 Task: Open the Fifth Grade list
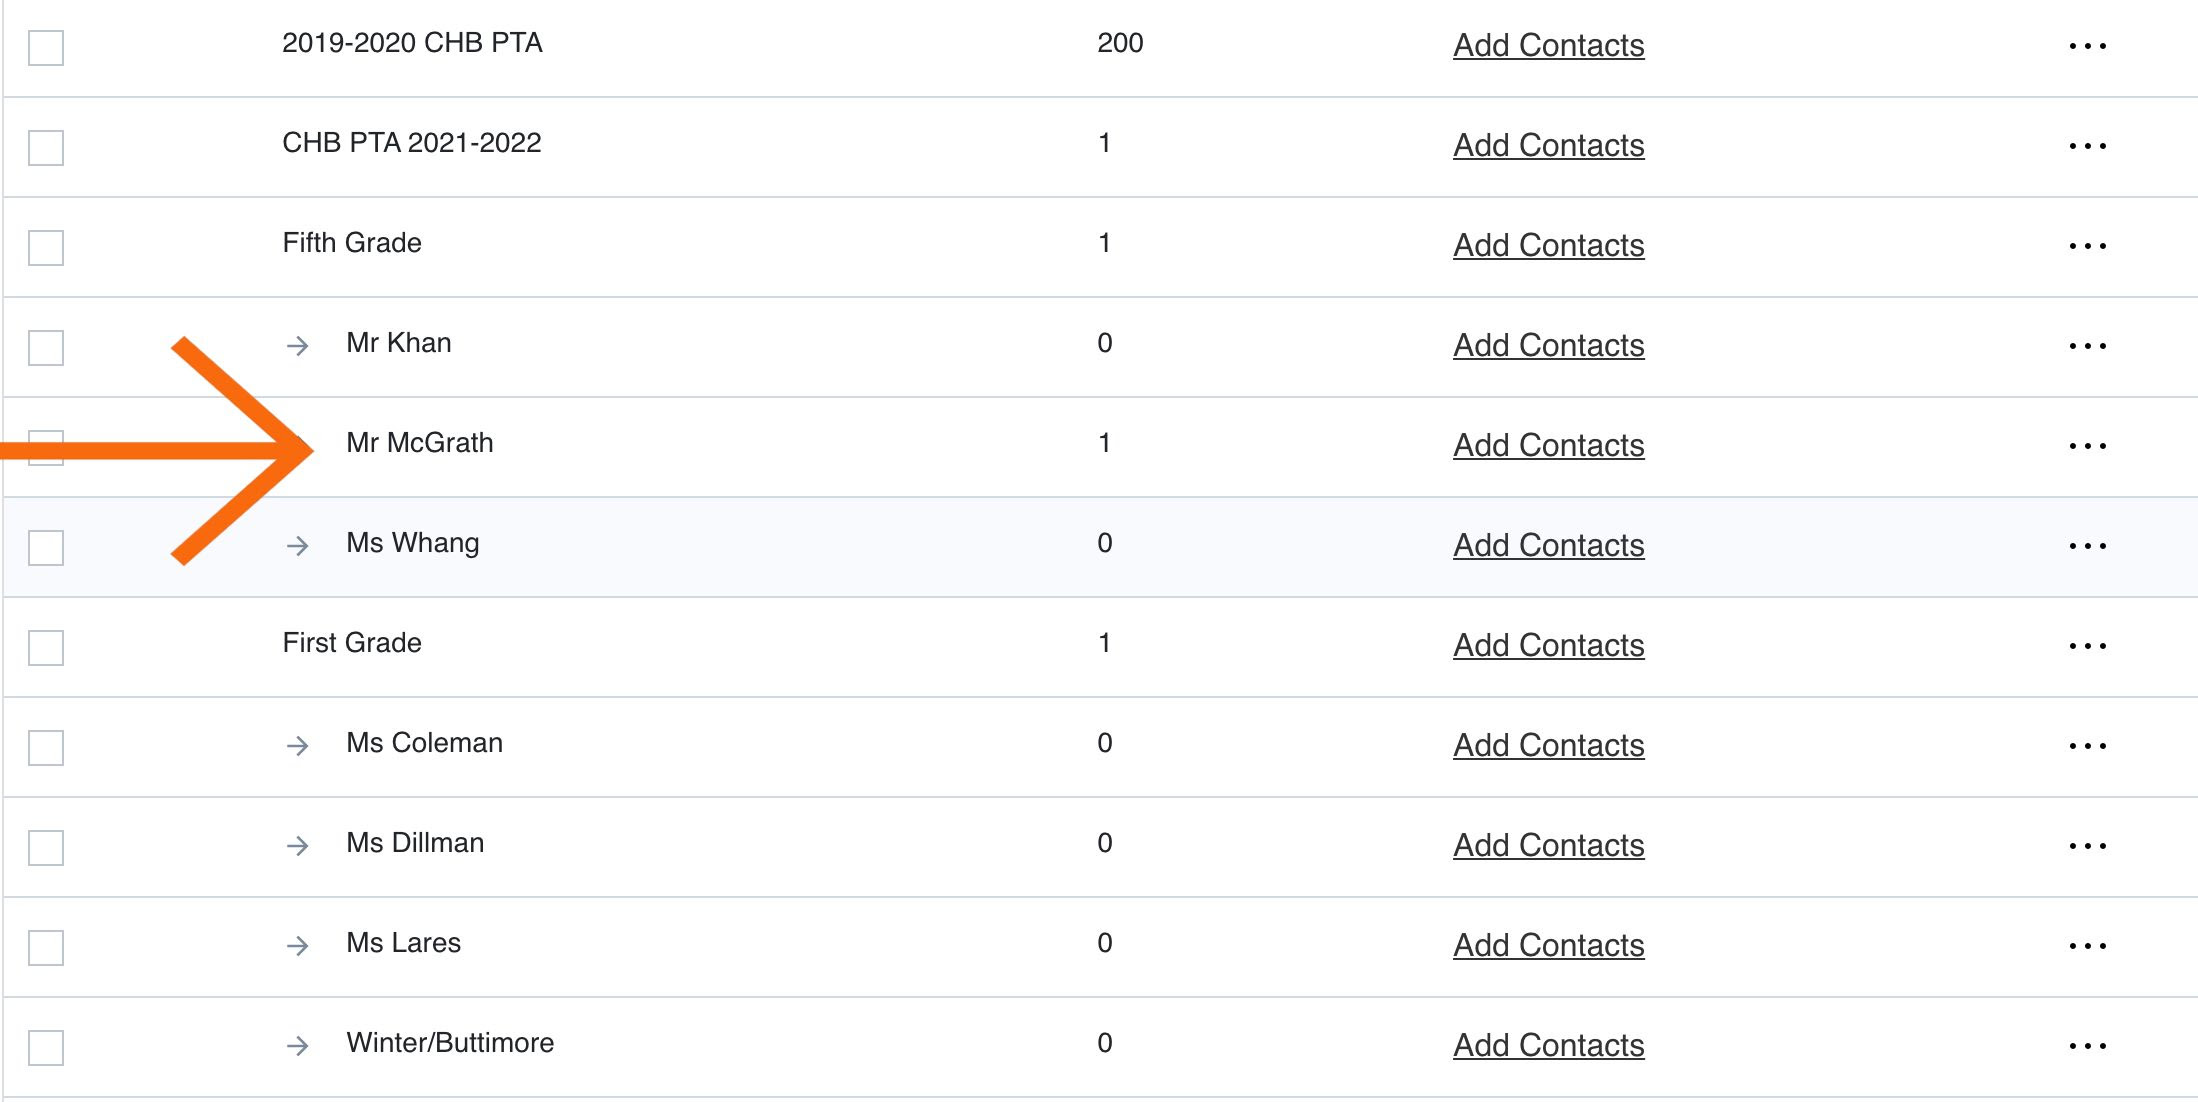(352, 243)
